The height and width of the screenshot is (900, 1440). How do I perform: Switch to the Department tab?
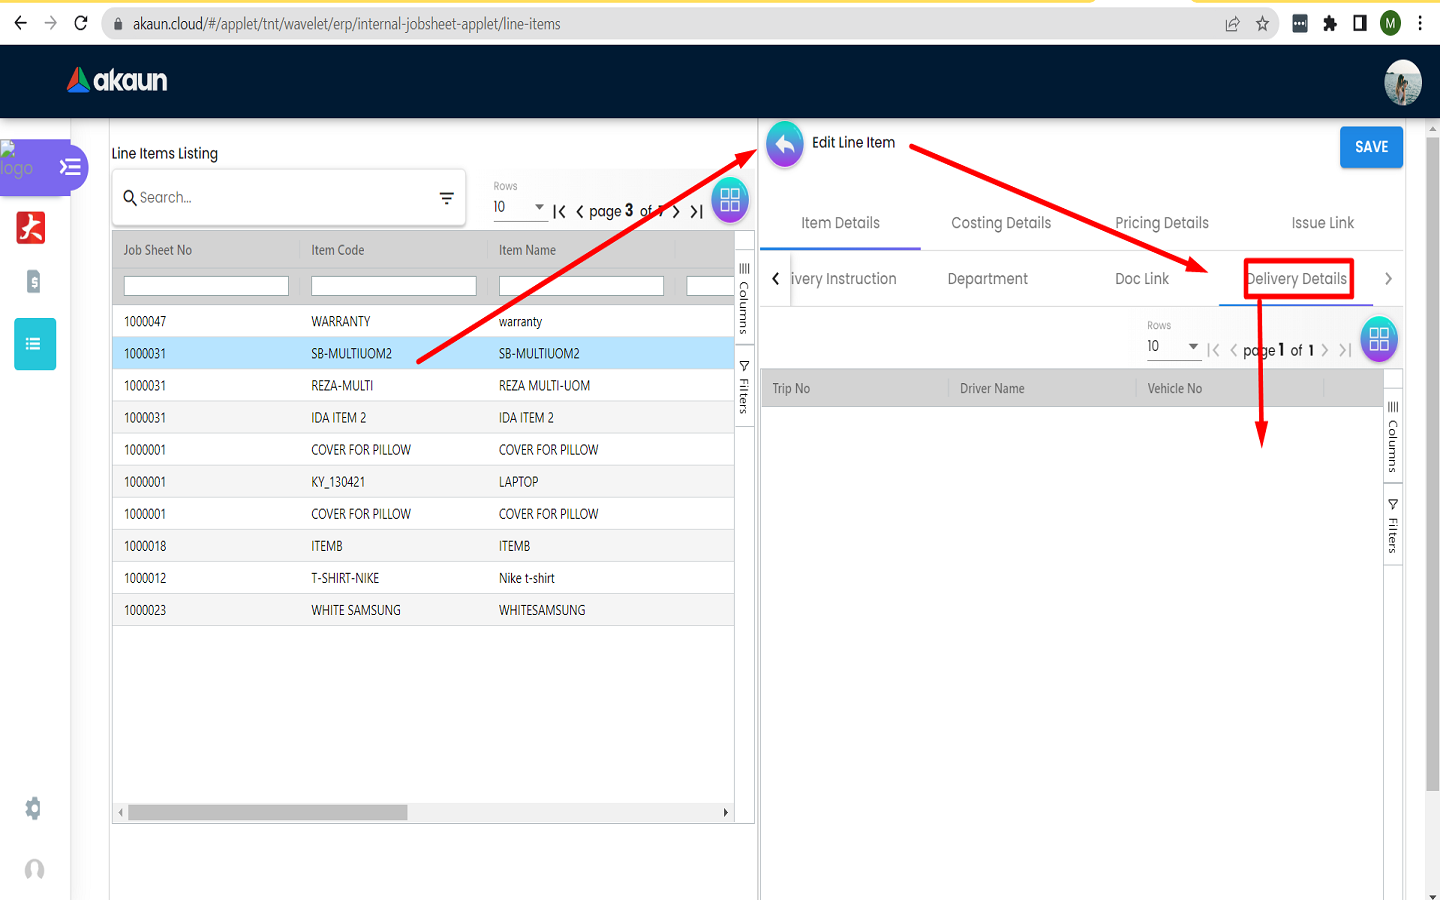coord(987,279)
